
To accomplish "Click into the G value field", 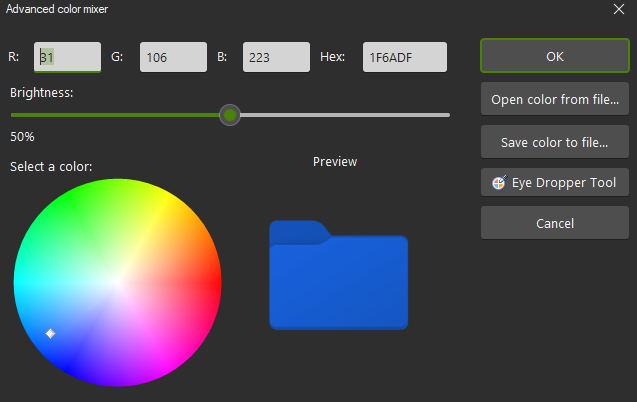I will pyautogui.click(x=173, y=57).
